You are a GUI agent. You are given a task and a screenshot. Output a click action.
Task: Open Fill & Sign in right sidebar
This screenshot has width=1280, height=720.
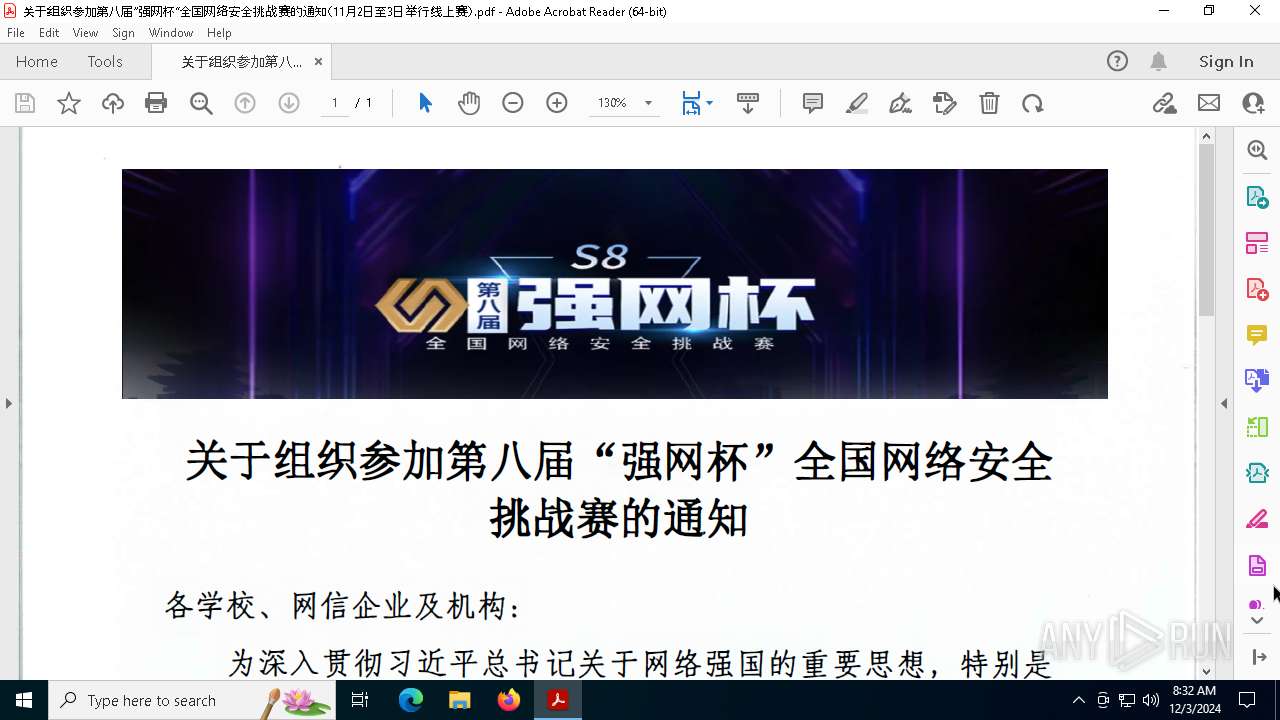1257,519
